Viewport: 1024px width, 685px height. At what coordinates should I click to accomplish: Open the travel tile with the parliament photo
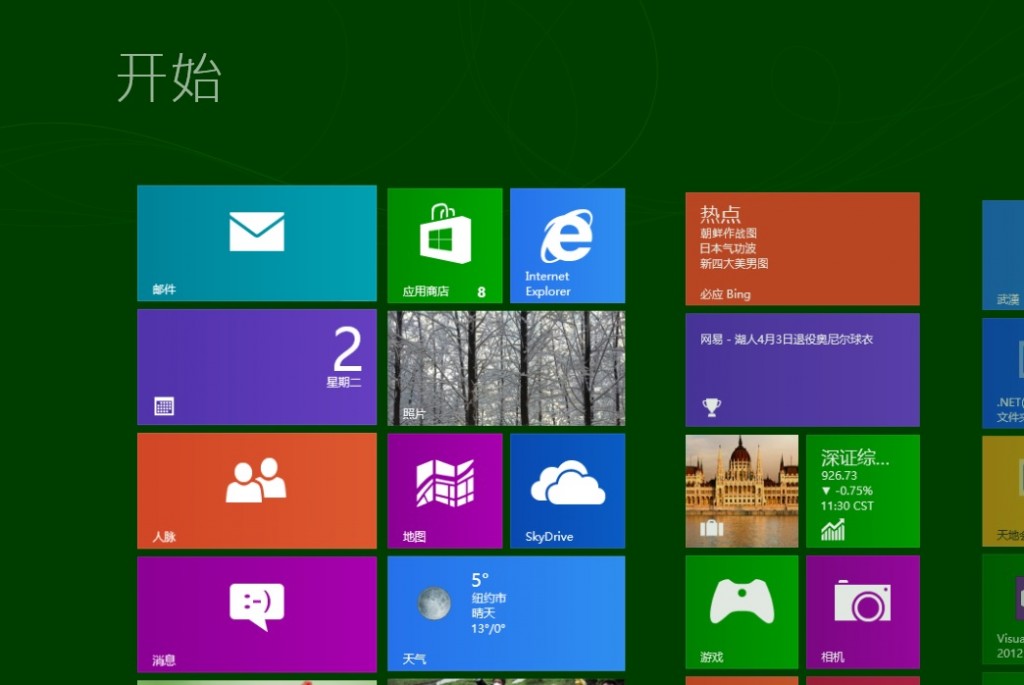(x=741, y=490)
